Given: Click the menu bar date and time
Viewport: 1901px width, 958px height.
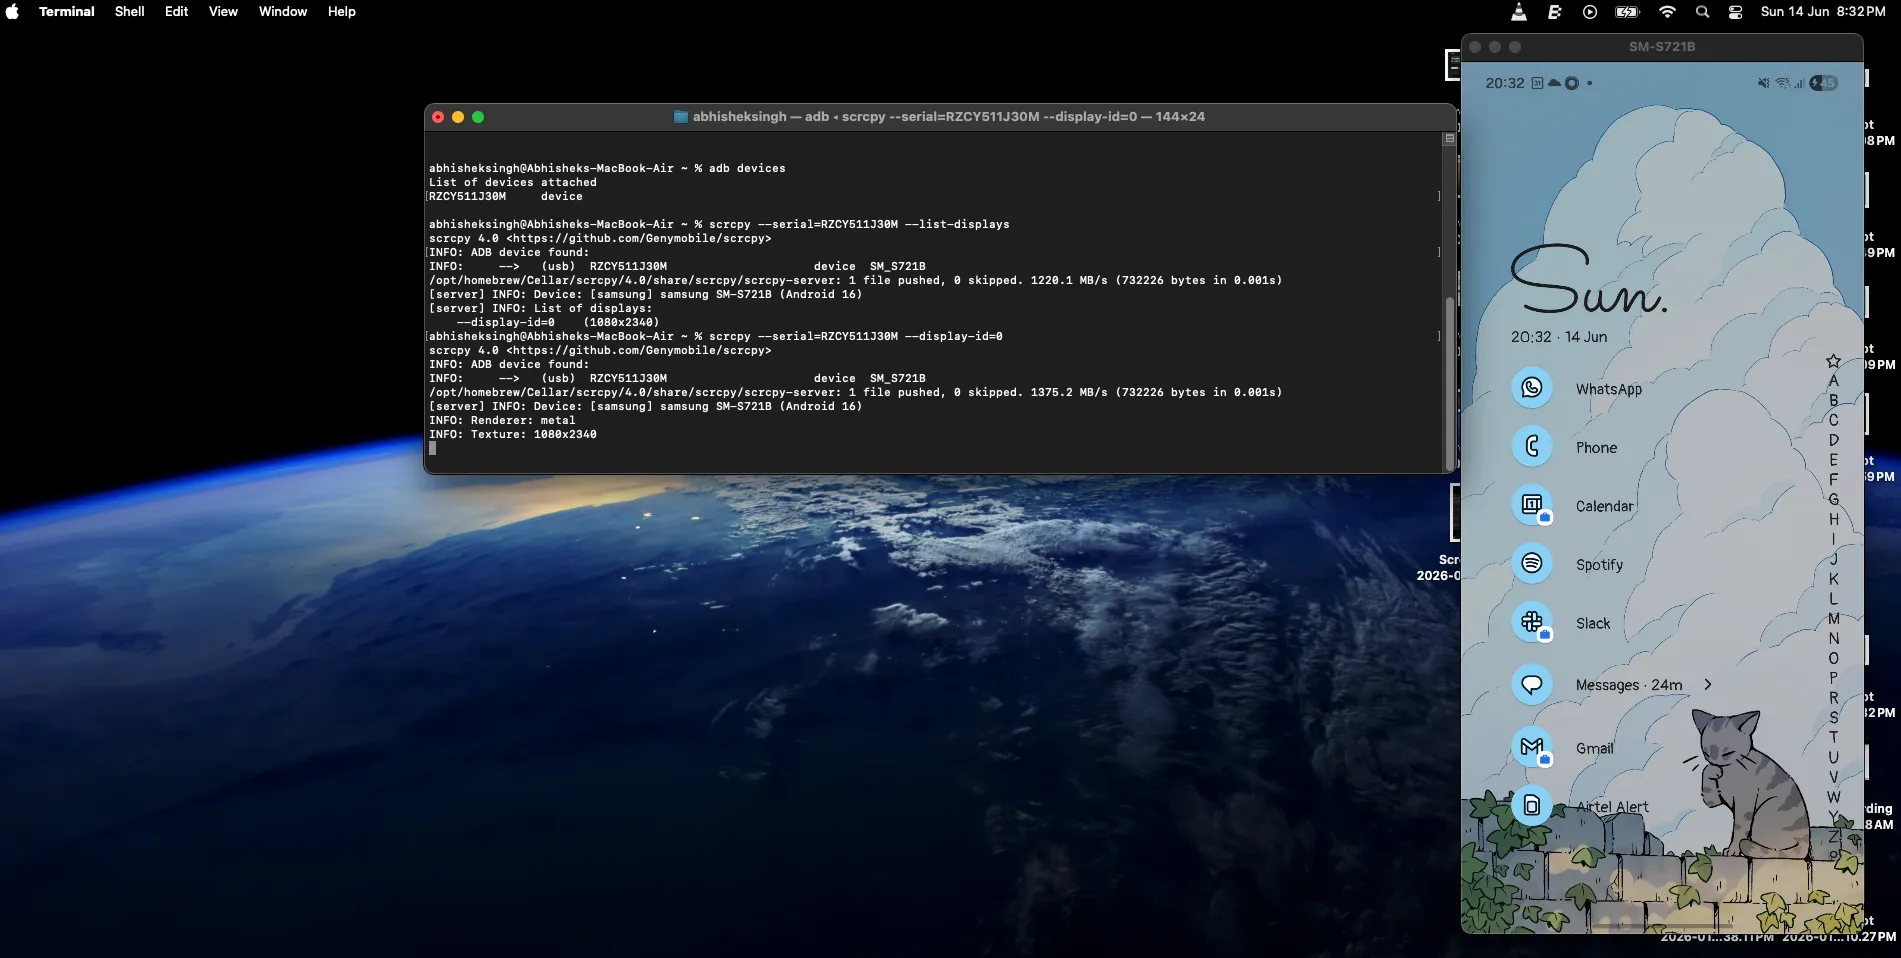Looking at the screenshot, I should pos(1823,12).
